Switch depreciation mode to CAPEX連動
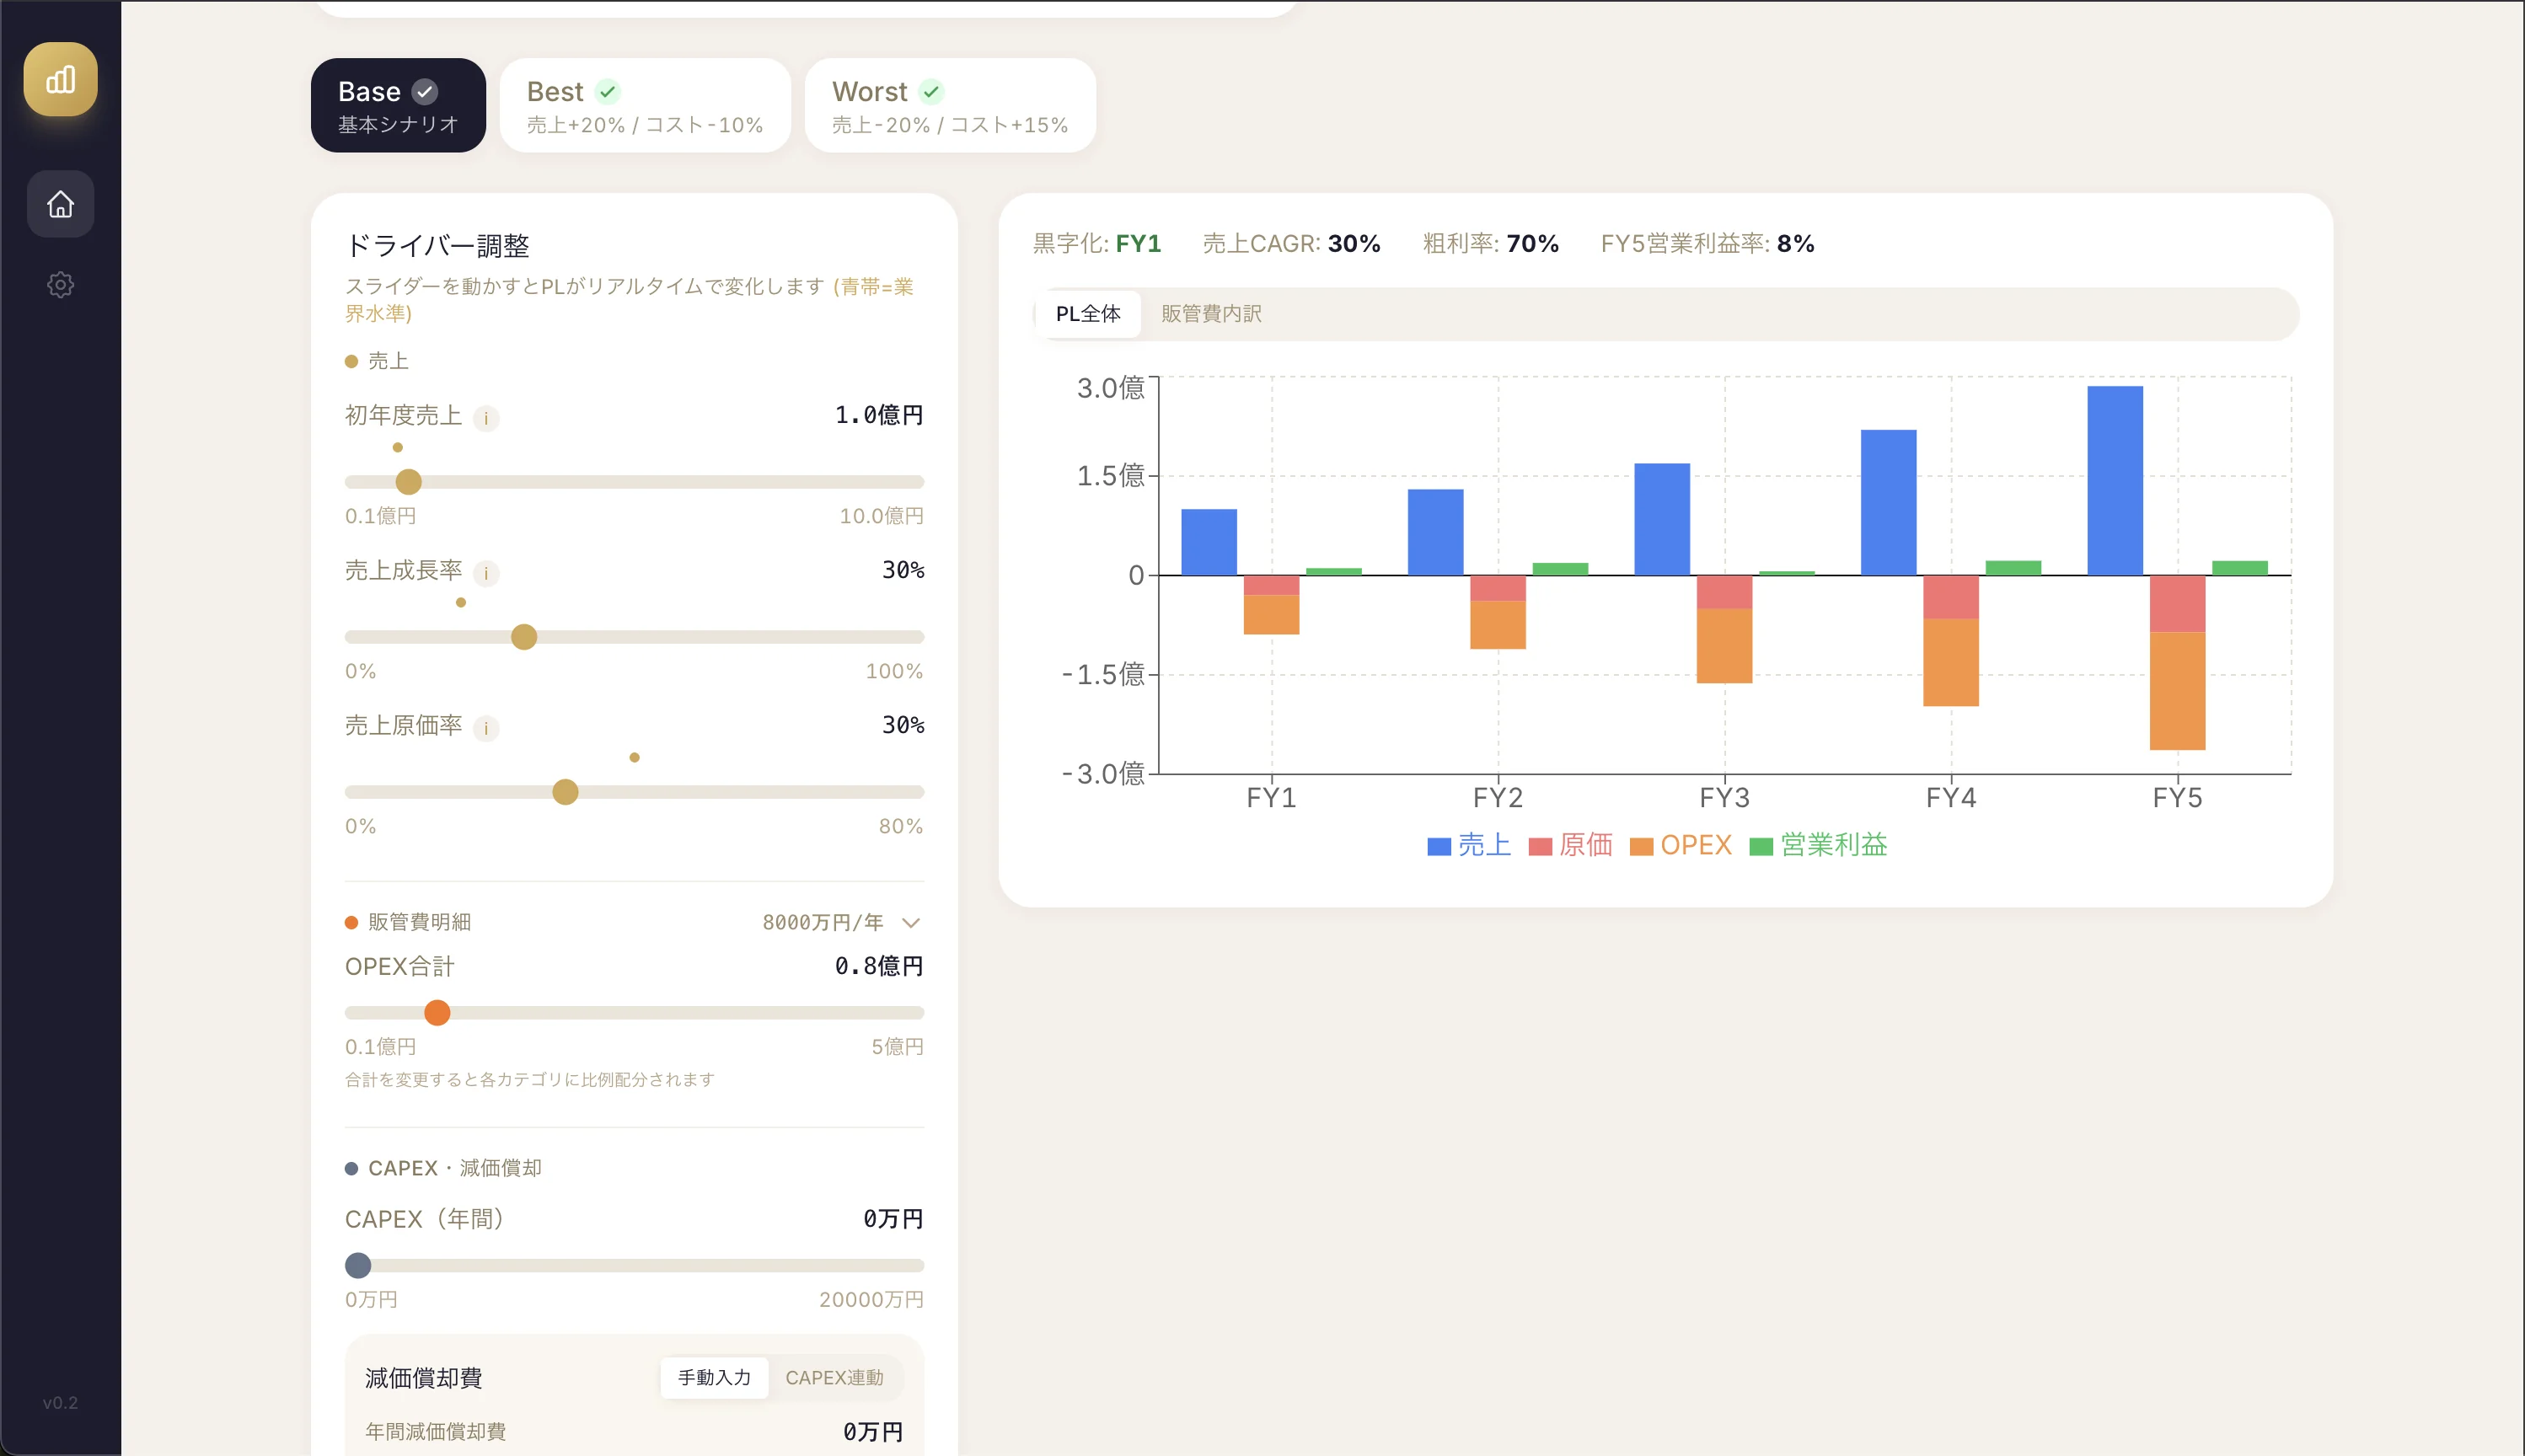This screenshot has height=1456, width=2525. 834,1378
